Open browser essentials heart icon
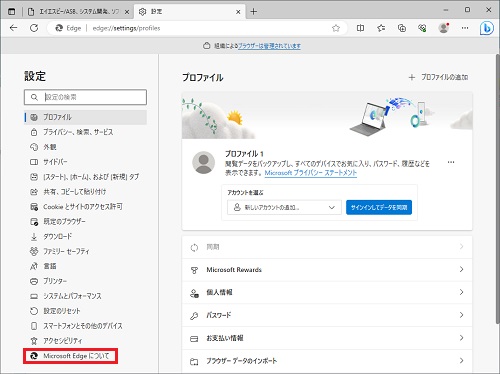 point(422,28)
